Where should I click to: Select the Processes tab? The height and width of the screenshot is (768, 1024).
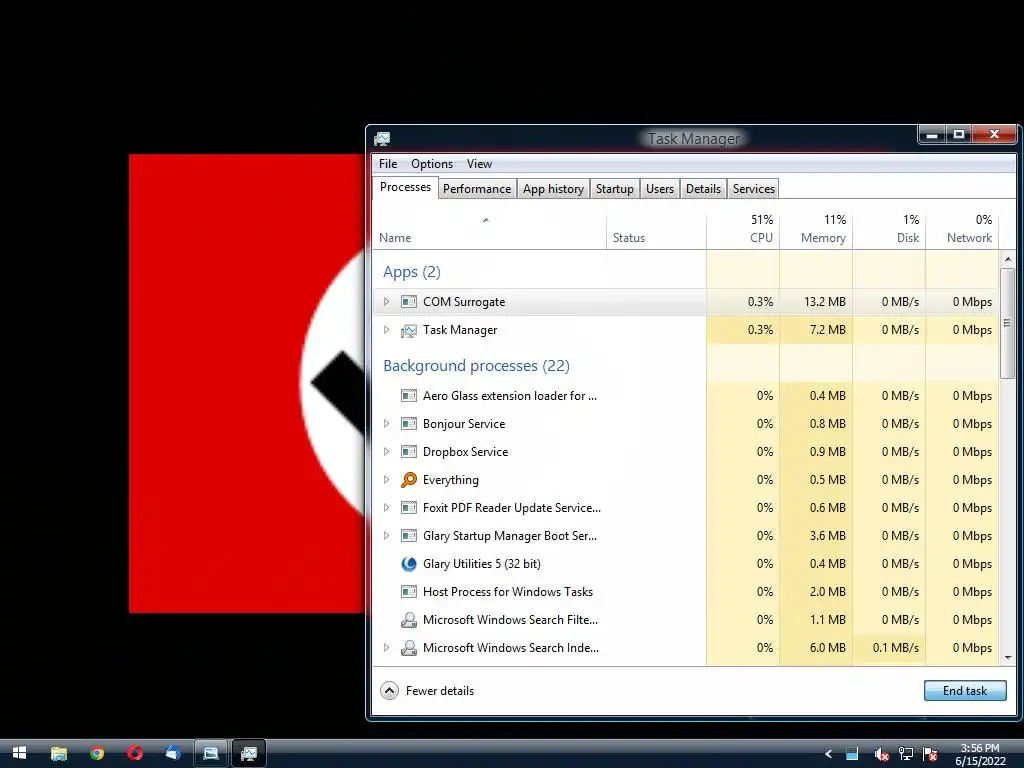(x=406, y=187)
